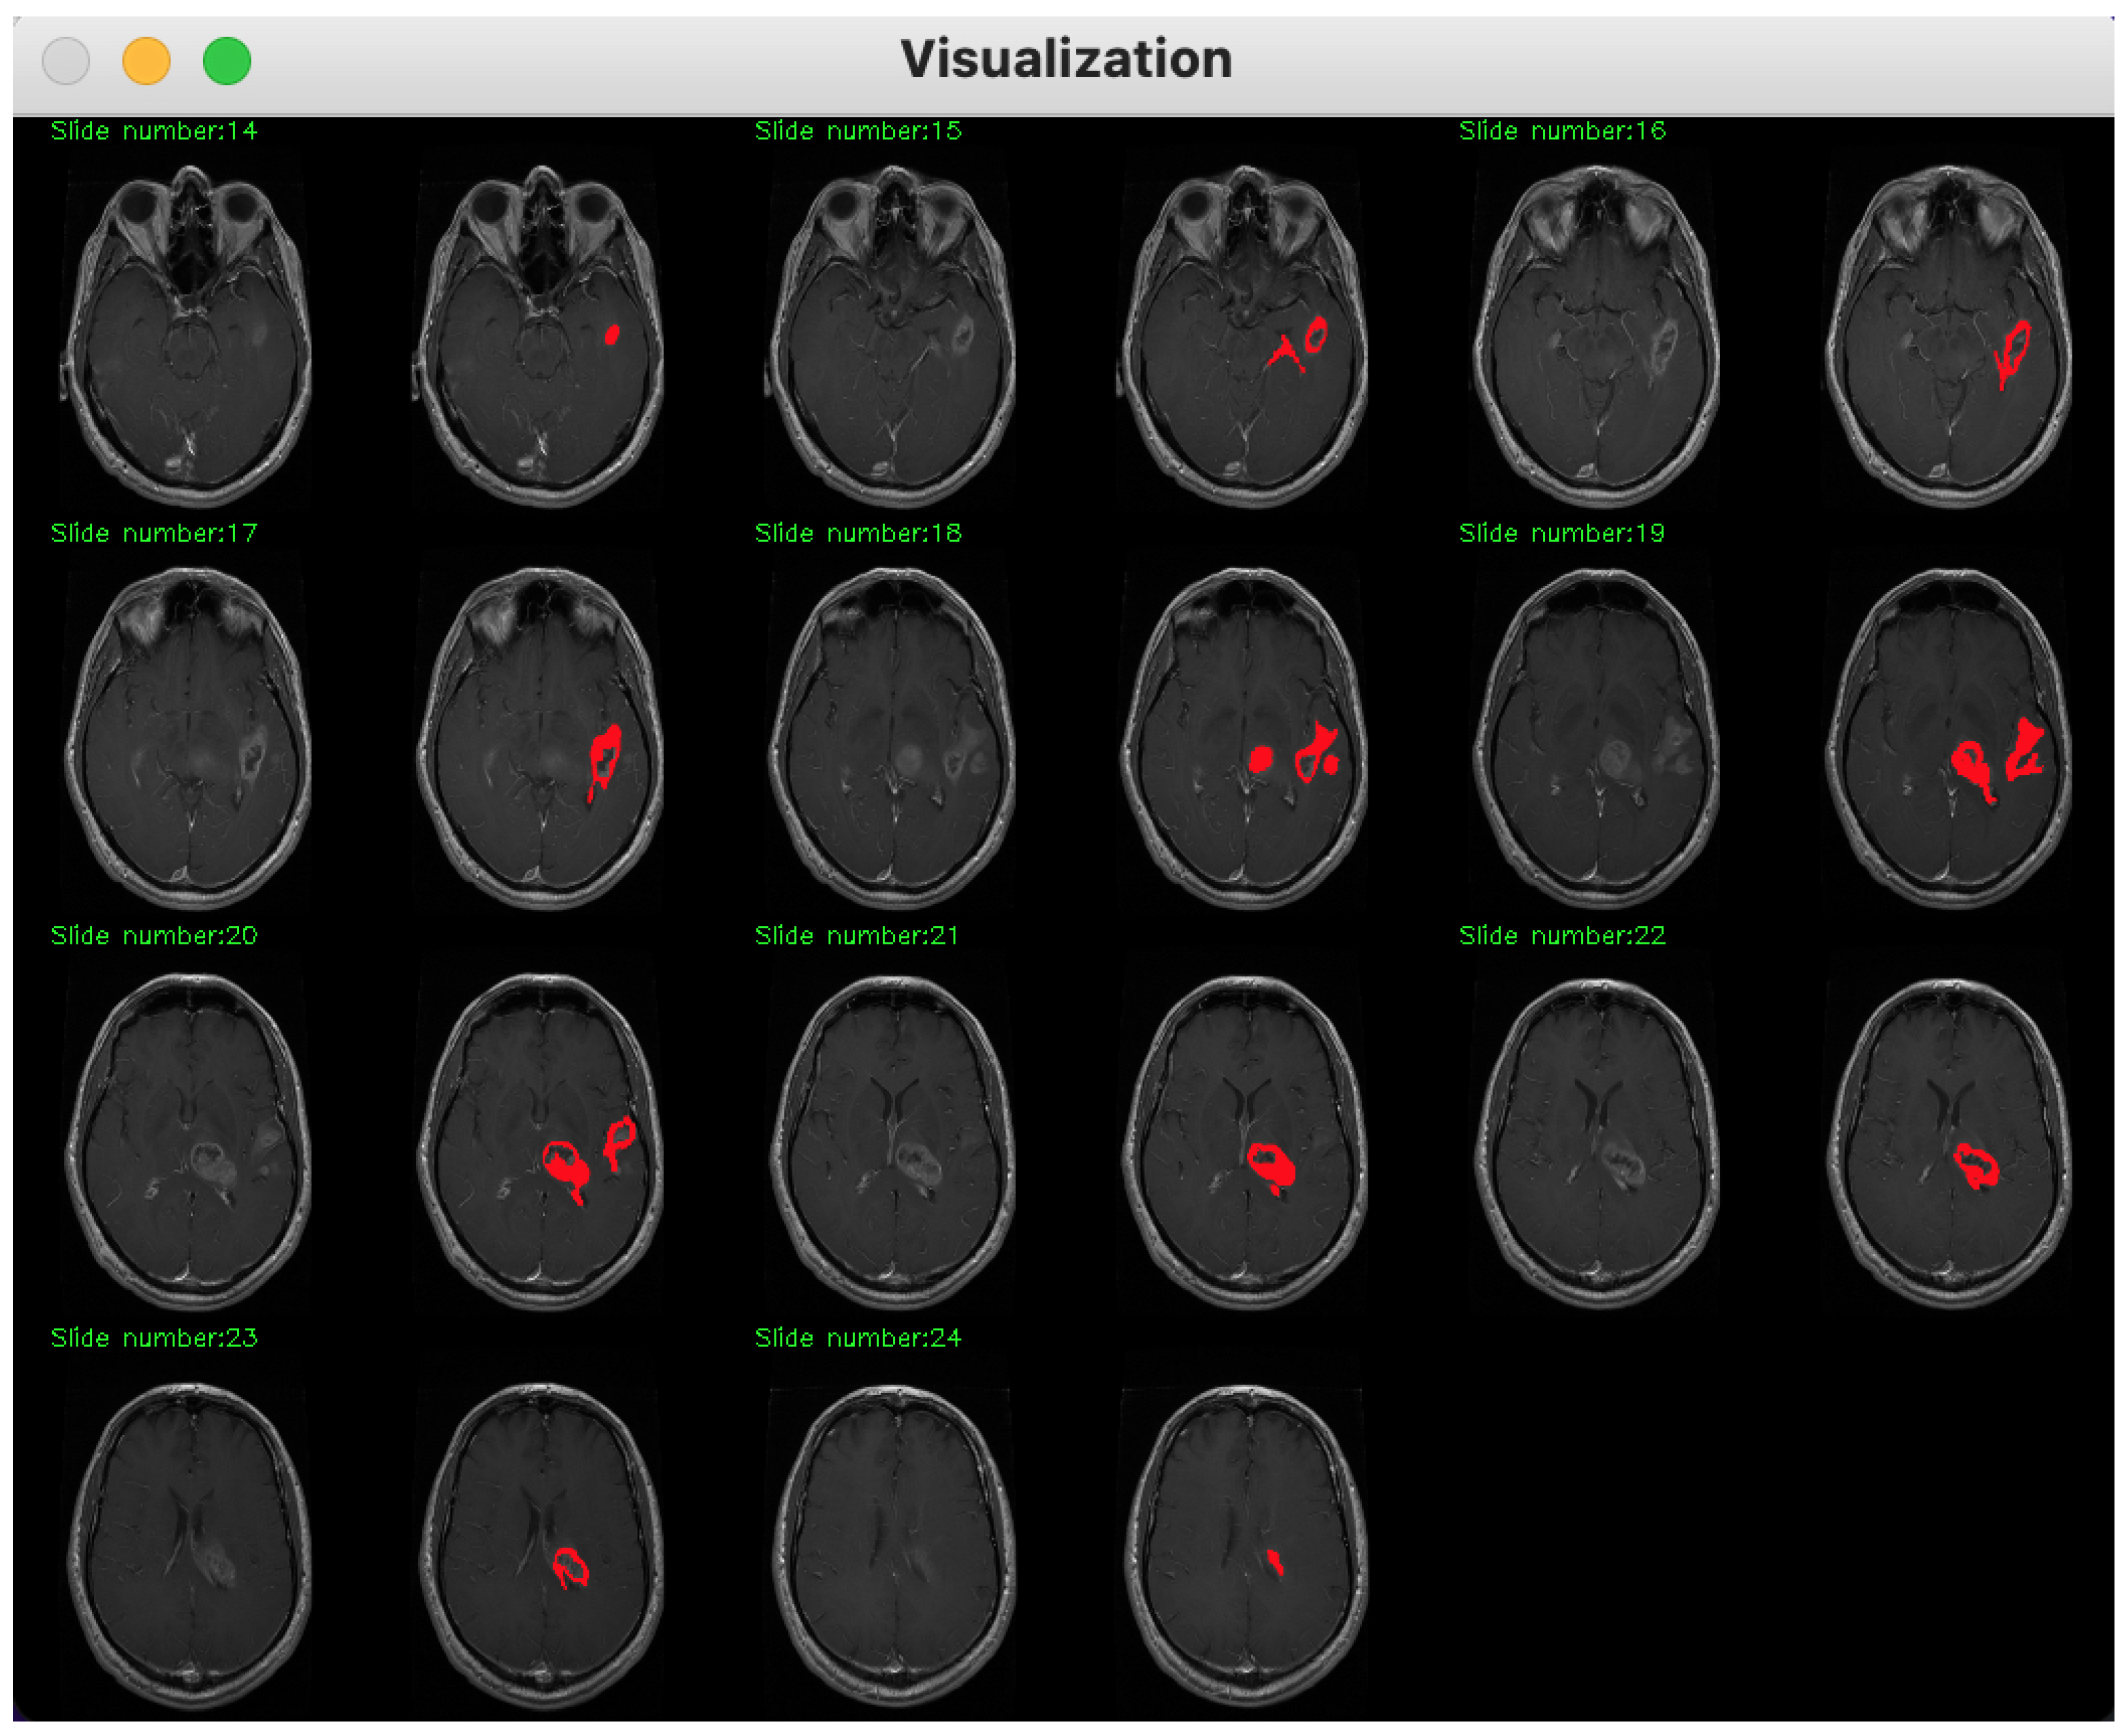Viewport: 2127px width, 1736px height.
Task: Click the segmented scan for slide 22
Action: click(x=1949, y=1142)
